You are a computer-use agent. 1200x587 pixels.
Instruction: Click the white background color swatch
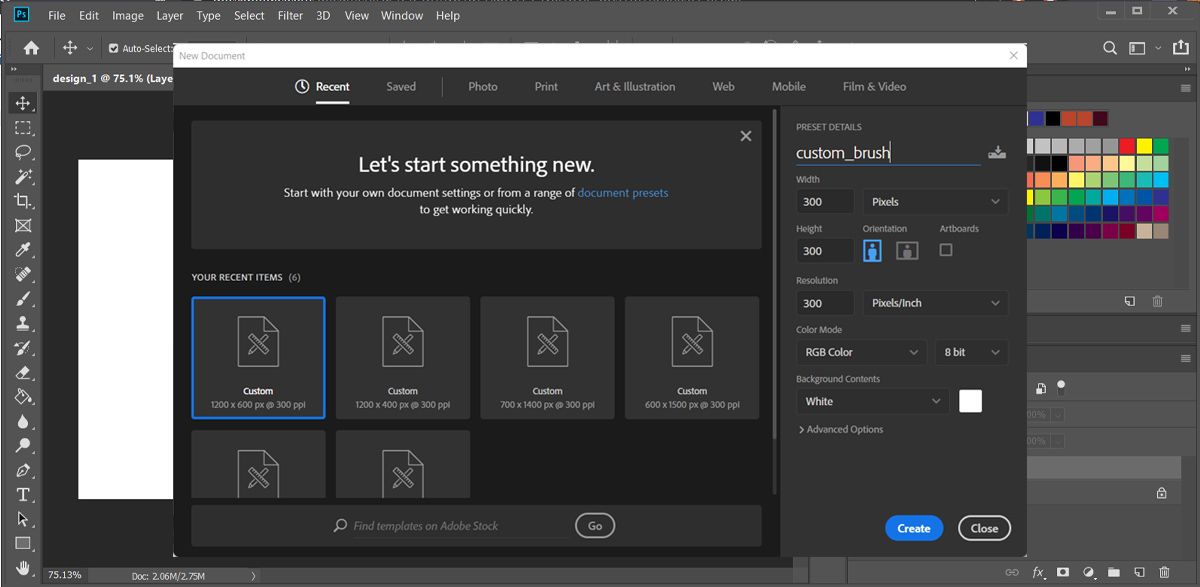pos(970,401)
